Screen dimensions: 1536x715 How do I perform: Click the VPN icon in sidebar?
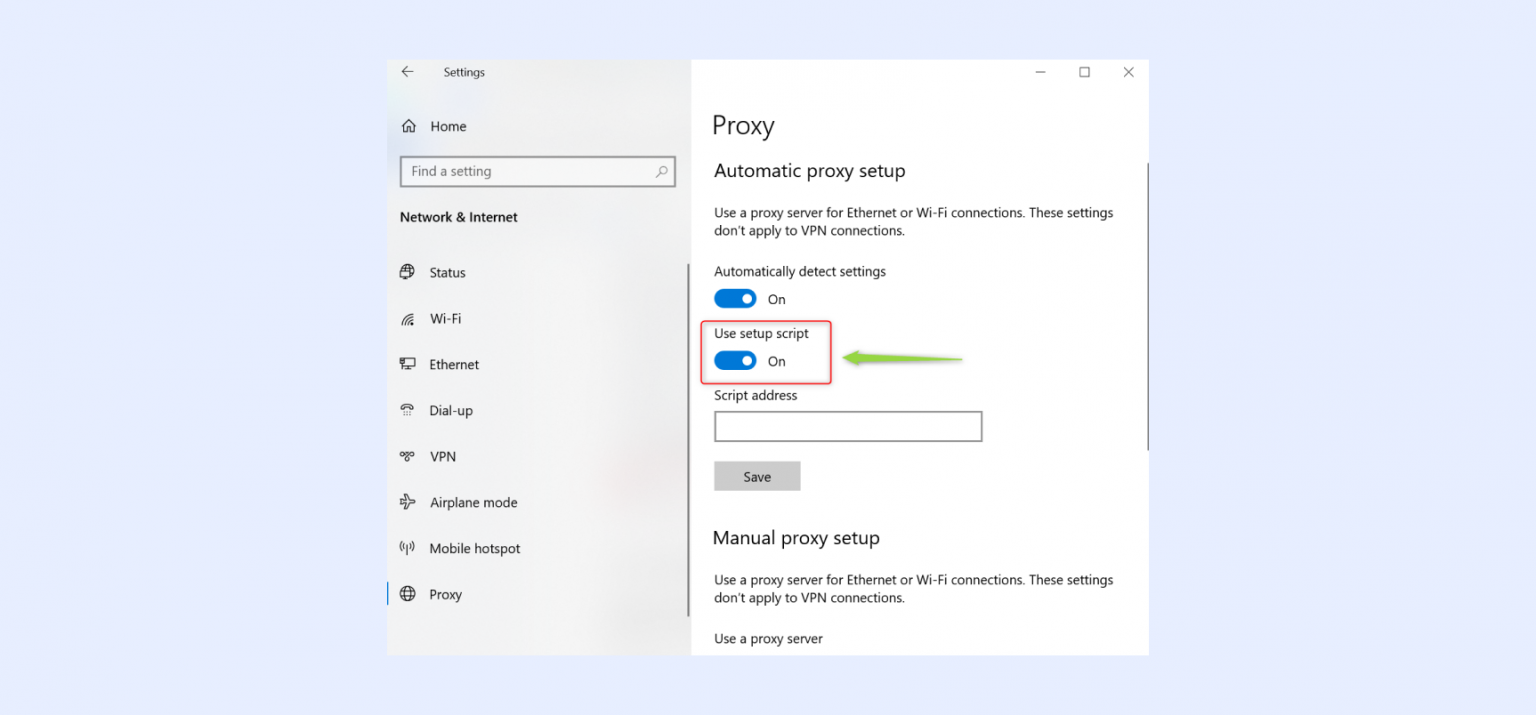pos(407,456)
